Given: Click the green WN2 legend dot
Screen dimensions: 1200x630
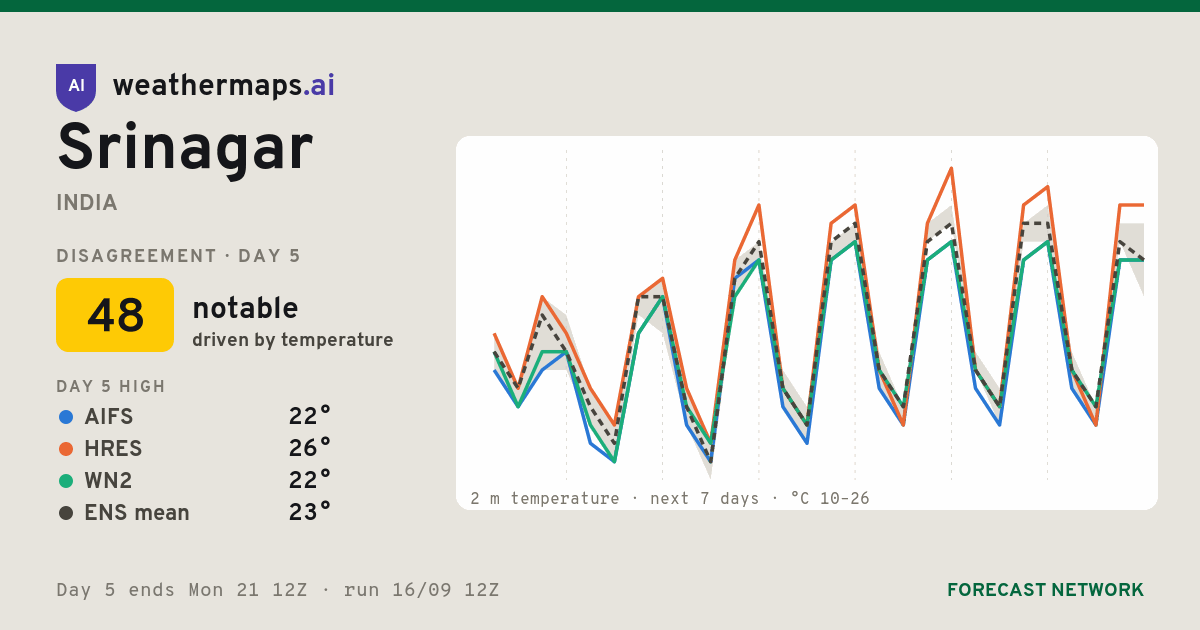Looking at the screenshot, I should pyautogui.click(x=66, y=481).
